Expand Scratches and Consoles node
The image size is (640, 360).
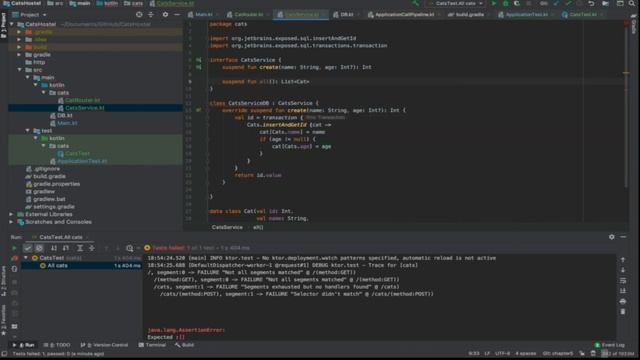coord(11,222)
